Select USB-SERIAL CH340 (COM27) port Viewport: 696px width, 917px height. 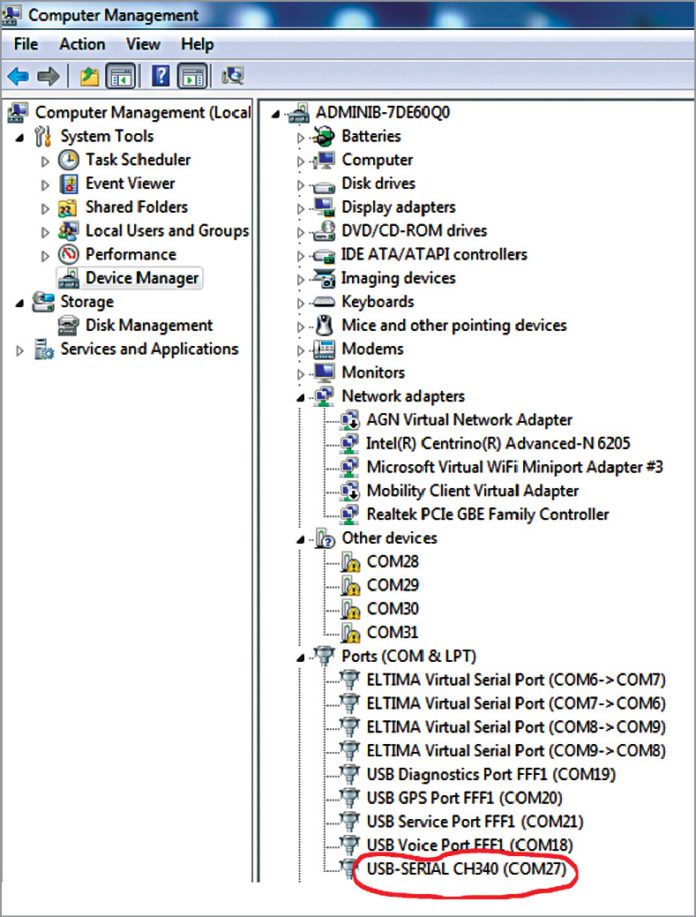pyautogui.click(x=466, y=870)
